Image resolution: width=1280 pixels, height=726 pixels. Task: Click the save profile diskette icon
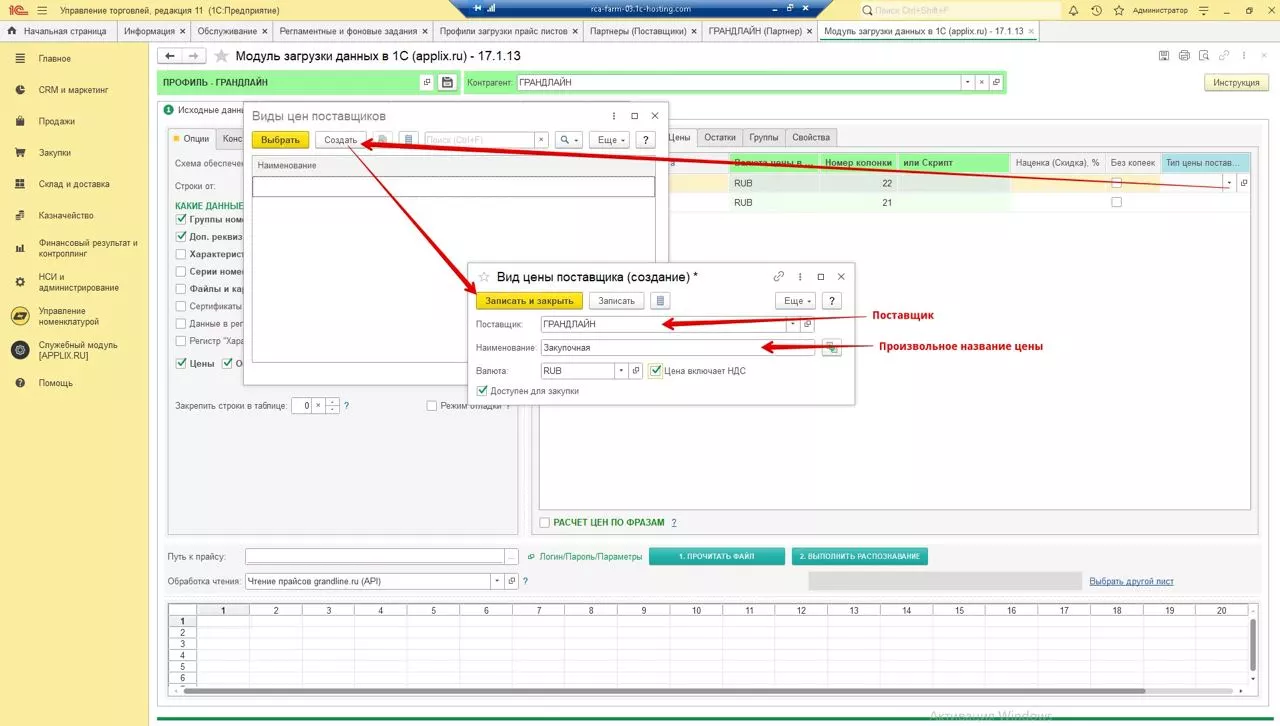tap(447, 82)
